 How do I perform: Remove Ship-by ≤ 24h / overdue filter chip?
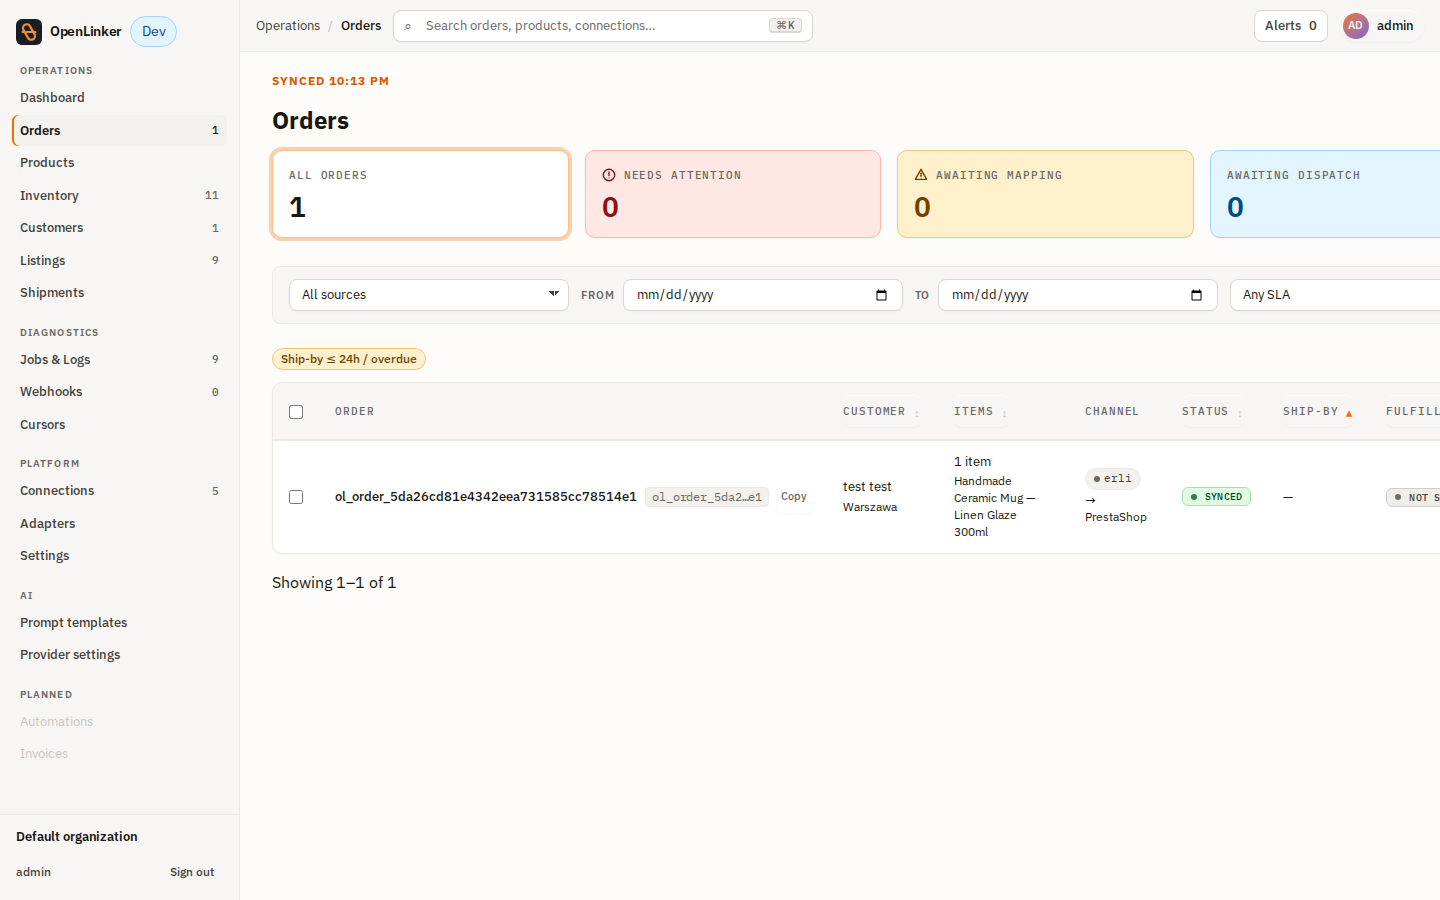(x=349, y=359)
